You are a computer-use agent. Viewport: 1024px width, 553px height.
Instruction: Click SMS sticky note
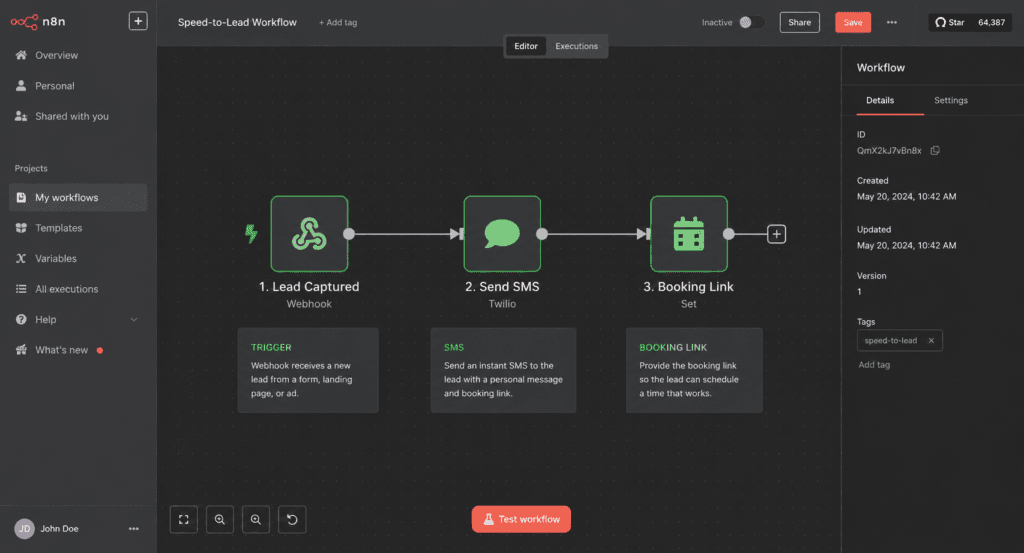pos(504,370)
